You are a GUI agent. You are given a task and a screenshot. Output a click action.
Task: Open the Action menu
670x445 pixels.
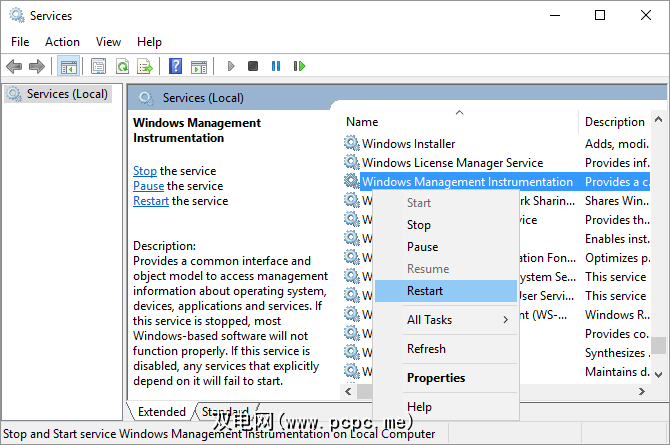62,42
